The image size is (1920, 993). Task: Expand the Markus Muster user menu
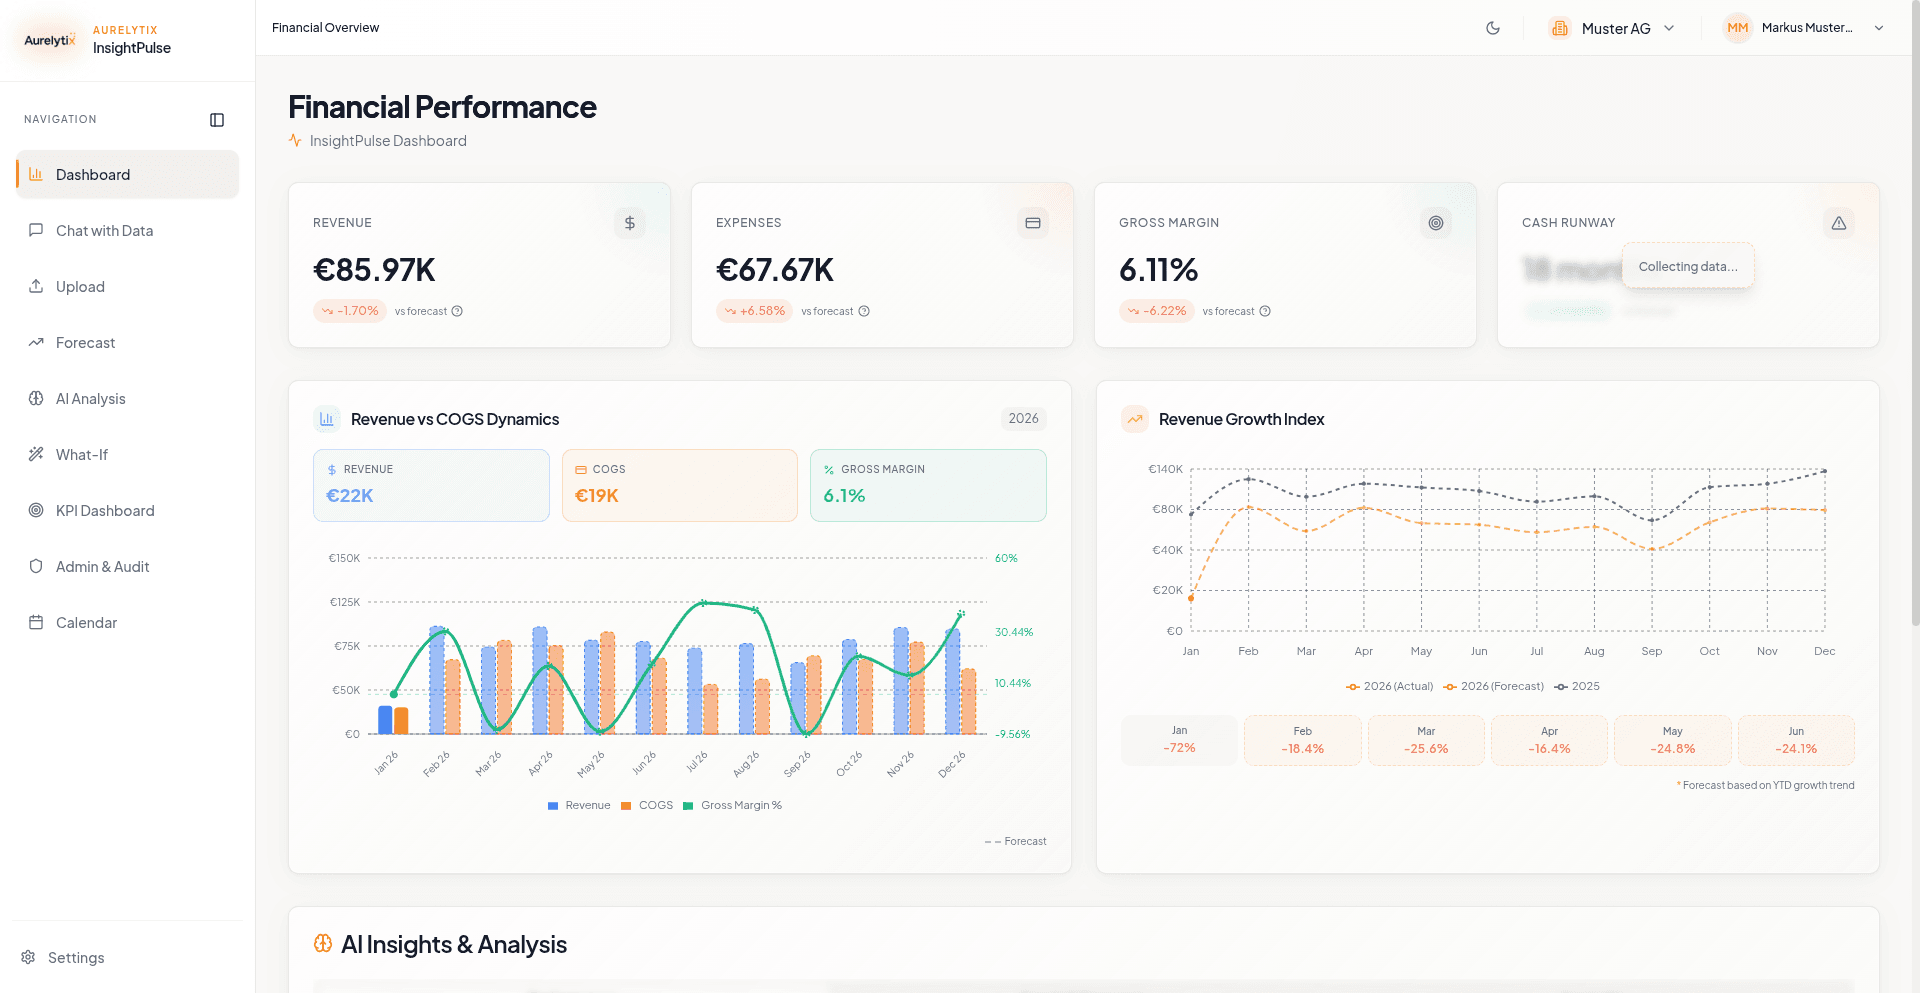[x=1805, y=28]
